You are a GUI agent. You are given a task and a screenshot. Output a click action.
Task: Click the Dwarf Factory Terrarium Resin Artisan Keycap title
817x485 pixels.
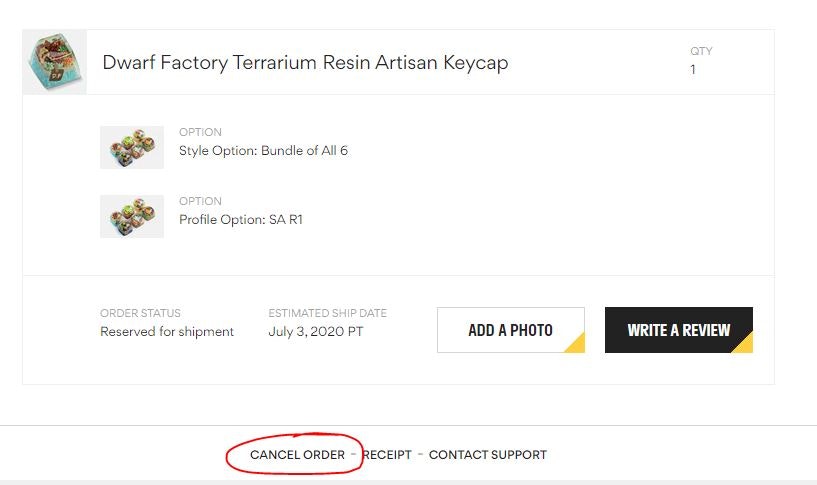(305, 63)
